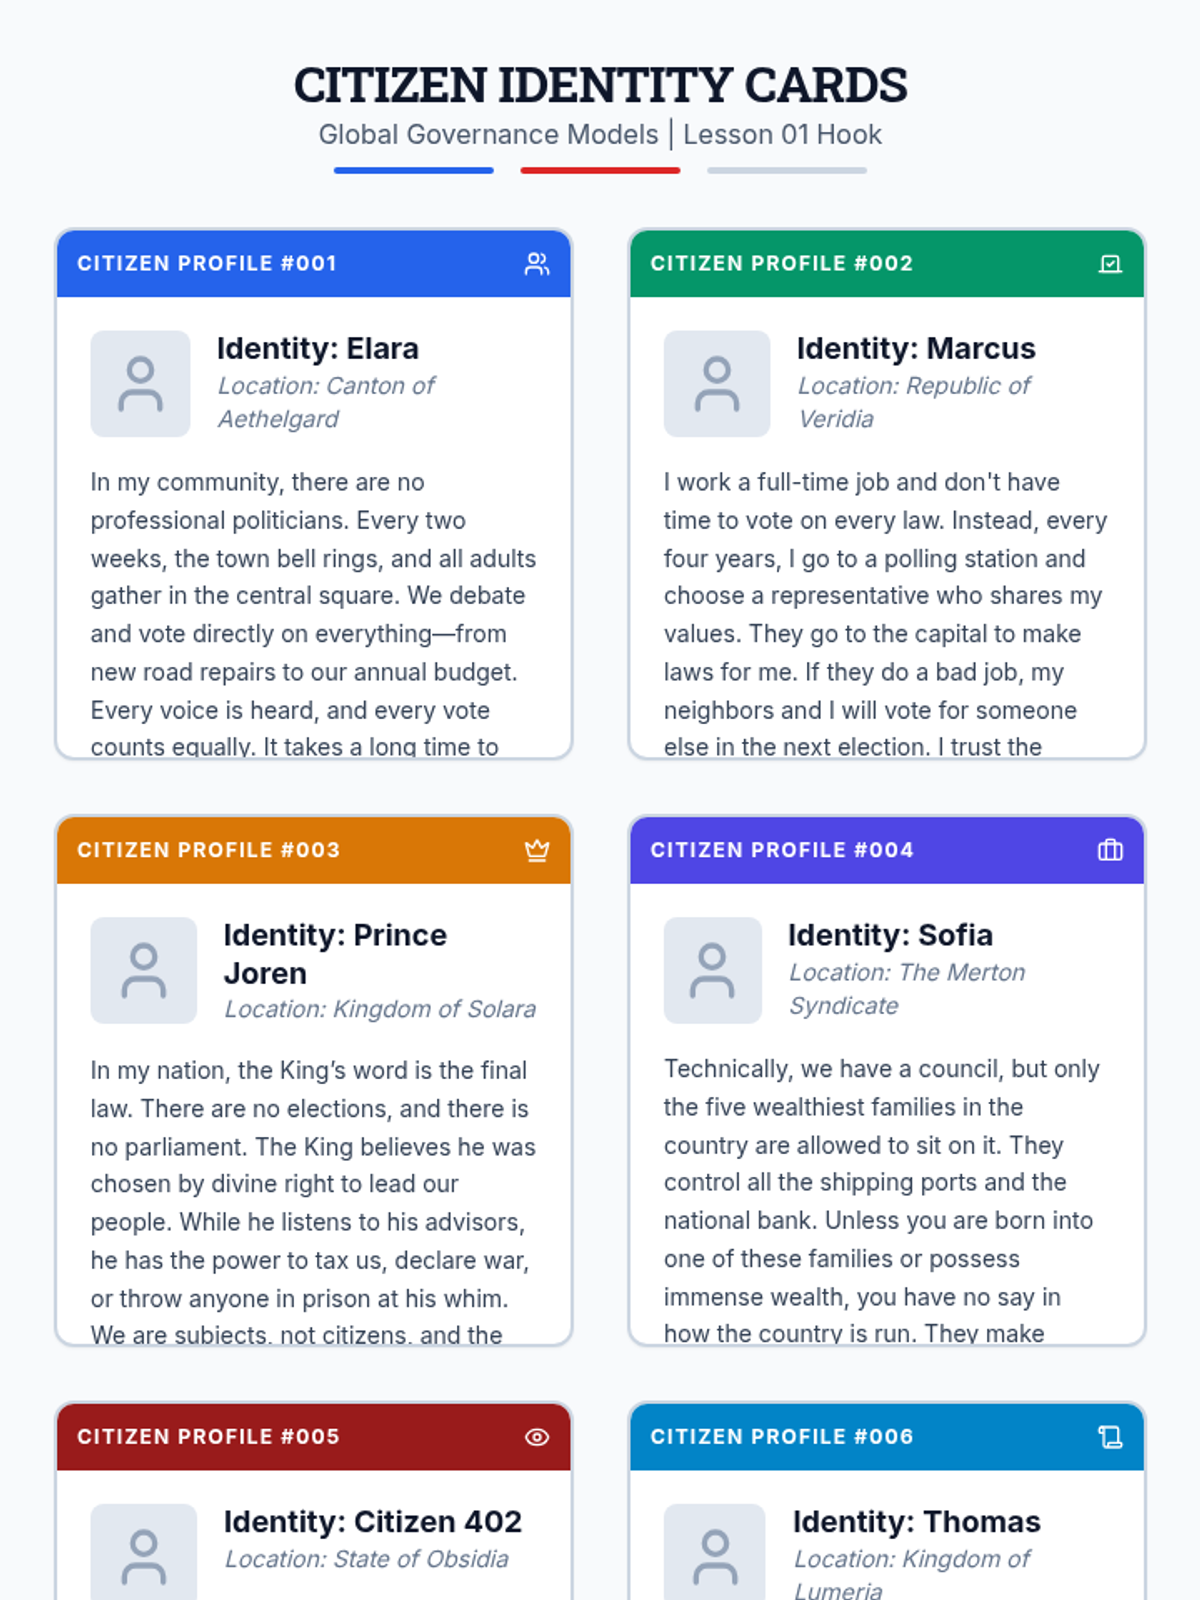Click Elara's description text to expand
The width and height of the screenshot is (1200, 1600).
point(313,614)
